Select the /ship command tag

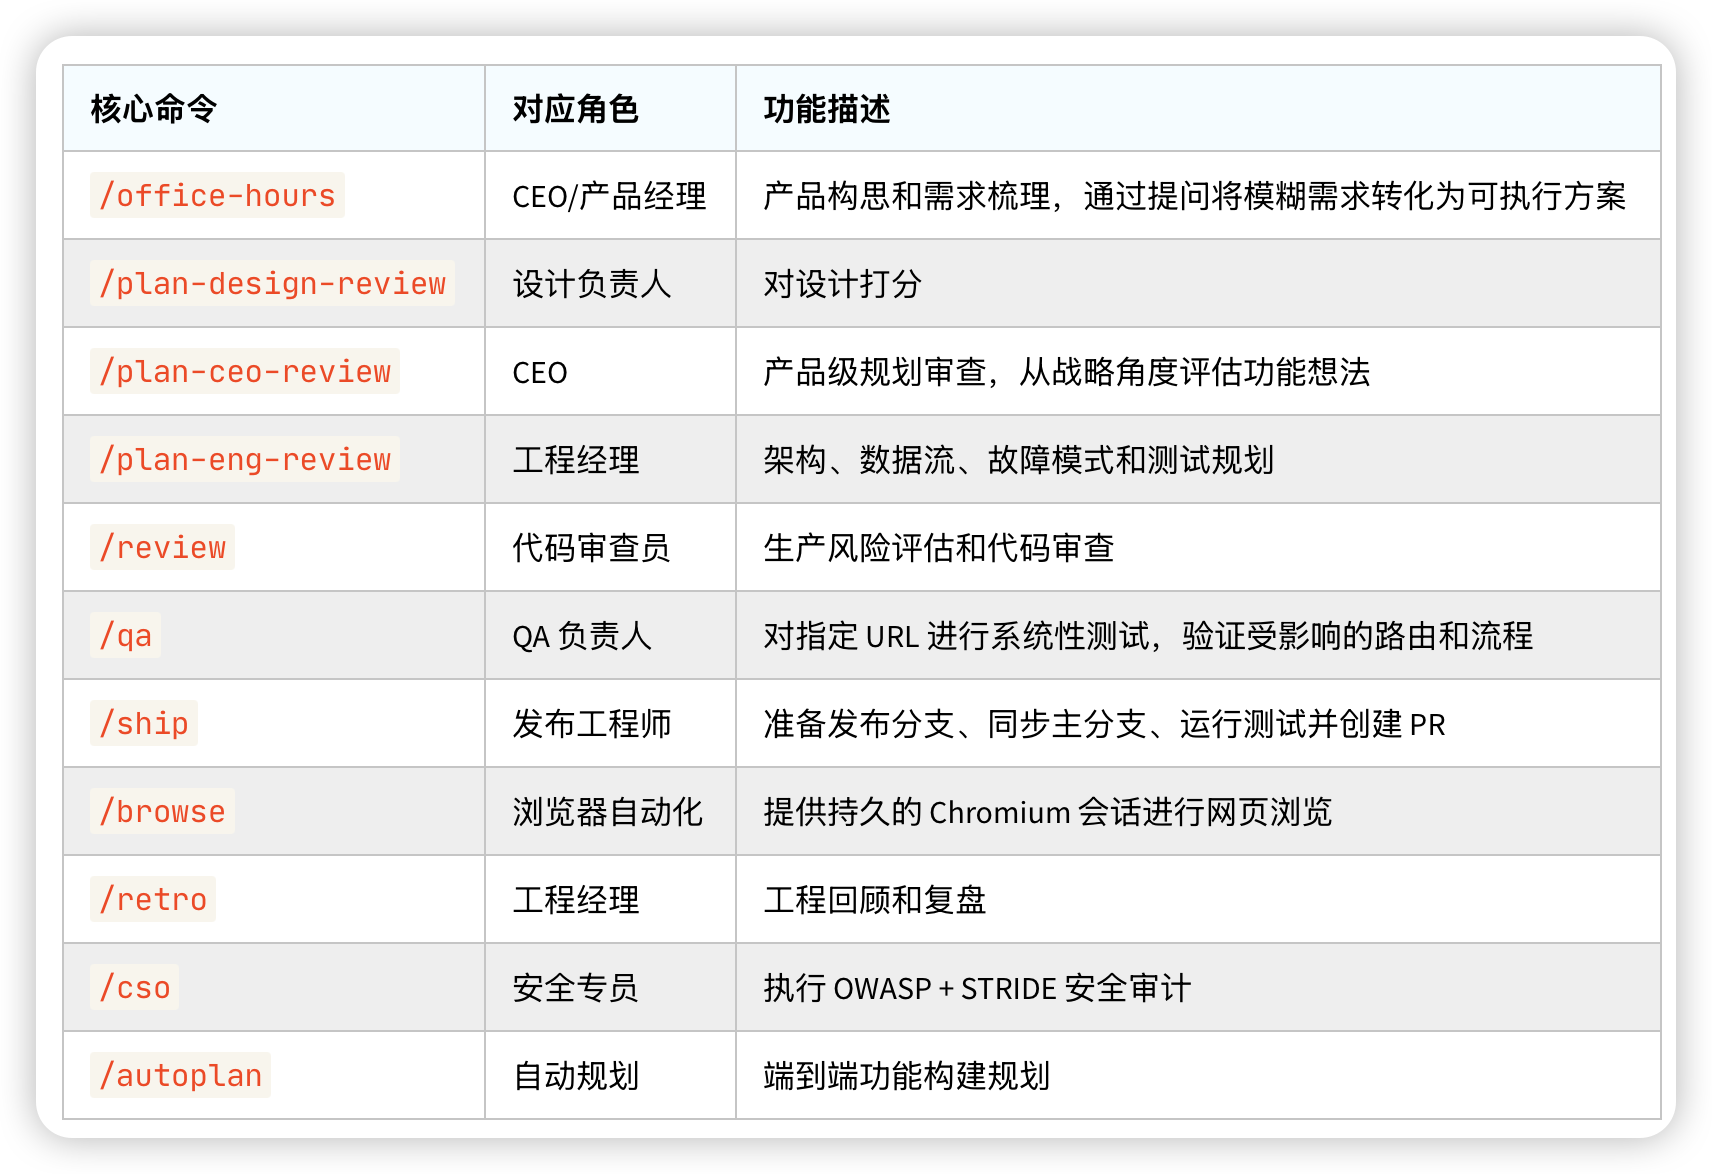coord(144,723)
